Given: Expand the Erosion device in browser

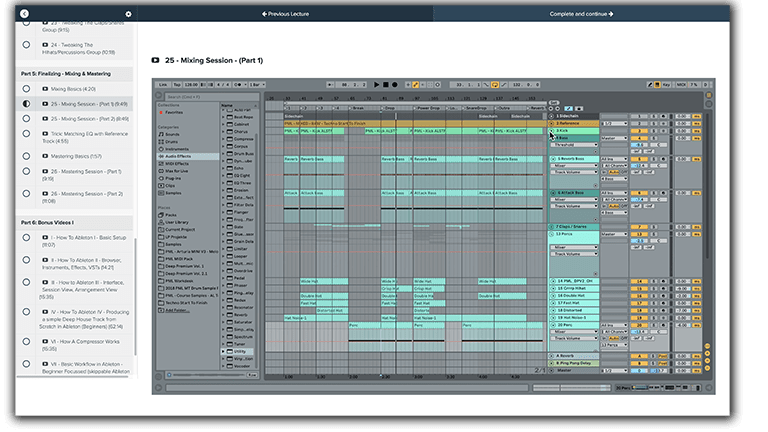Looking at the screenshot, I should (224, 190).
